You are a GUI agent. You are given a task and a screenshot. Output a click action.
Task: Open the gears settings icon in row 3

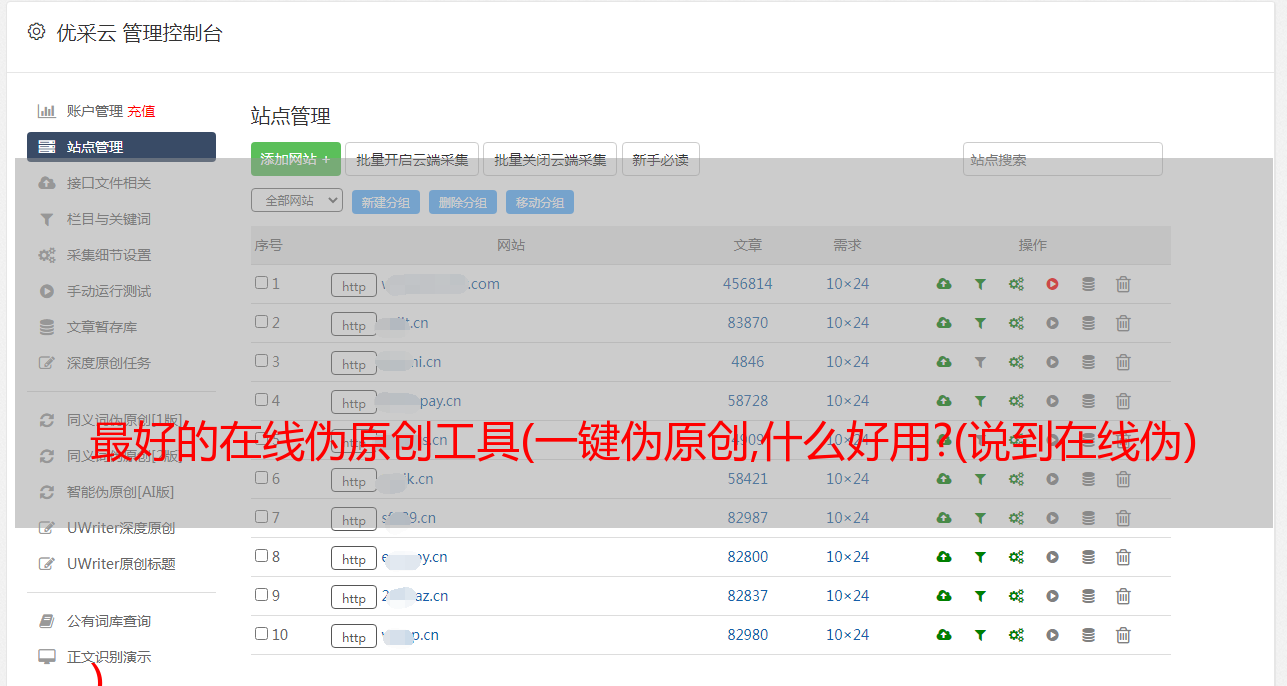coord(1016,362)
